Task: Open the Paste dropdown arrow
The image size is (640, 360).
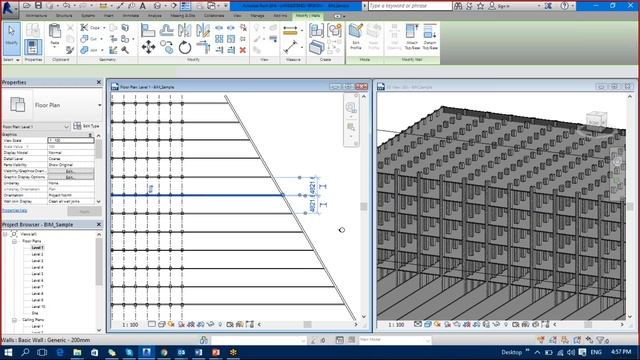Action: (54, 47)
